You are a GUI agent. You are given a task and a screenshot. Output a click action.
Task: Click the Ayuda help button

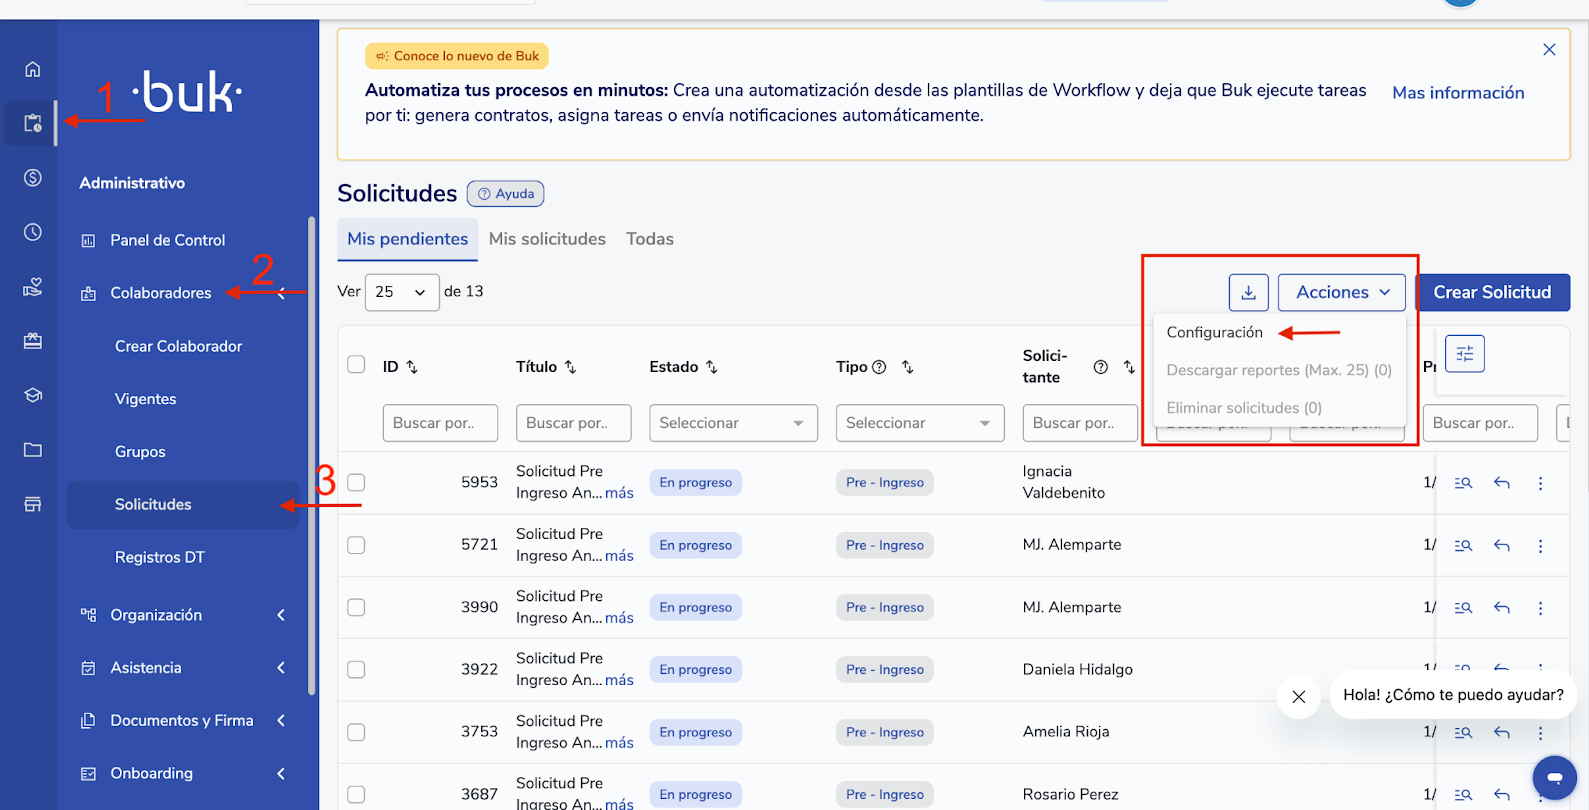(x=506, y=194)
